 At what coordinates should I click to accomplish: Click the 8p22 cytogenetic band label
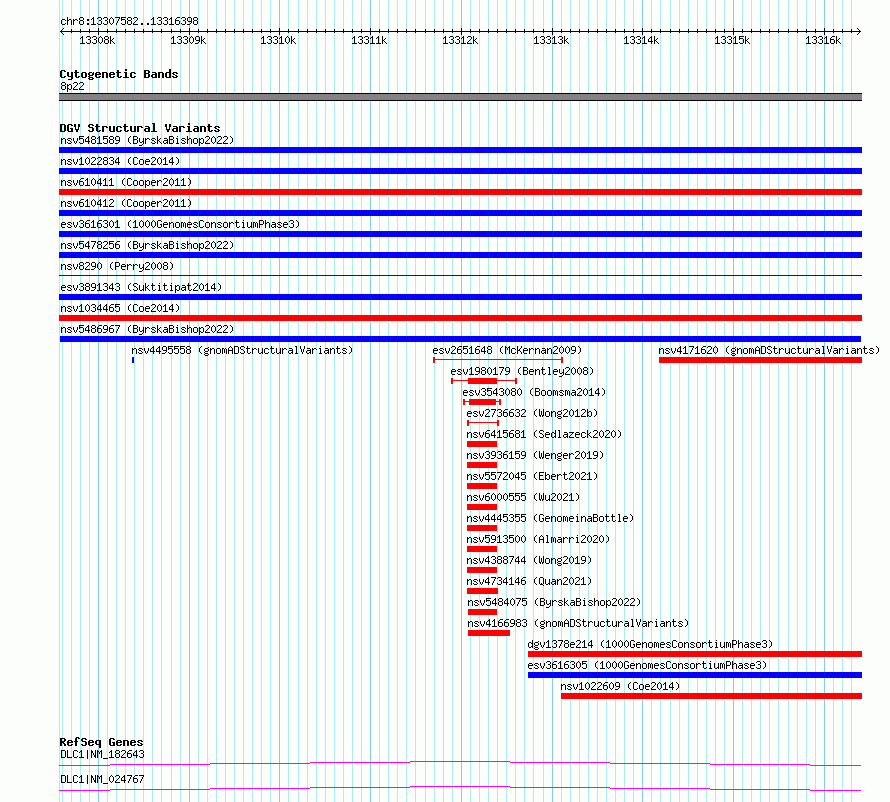tap(72, 86)
